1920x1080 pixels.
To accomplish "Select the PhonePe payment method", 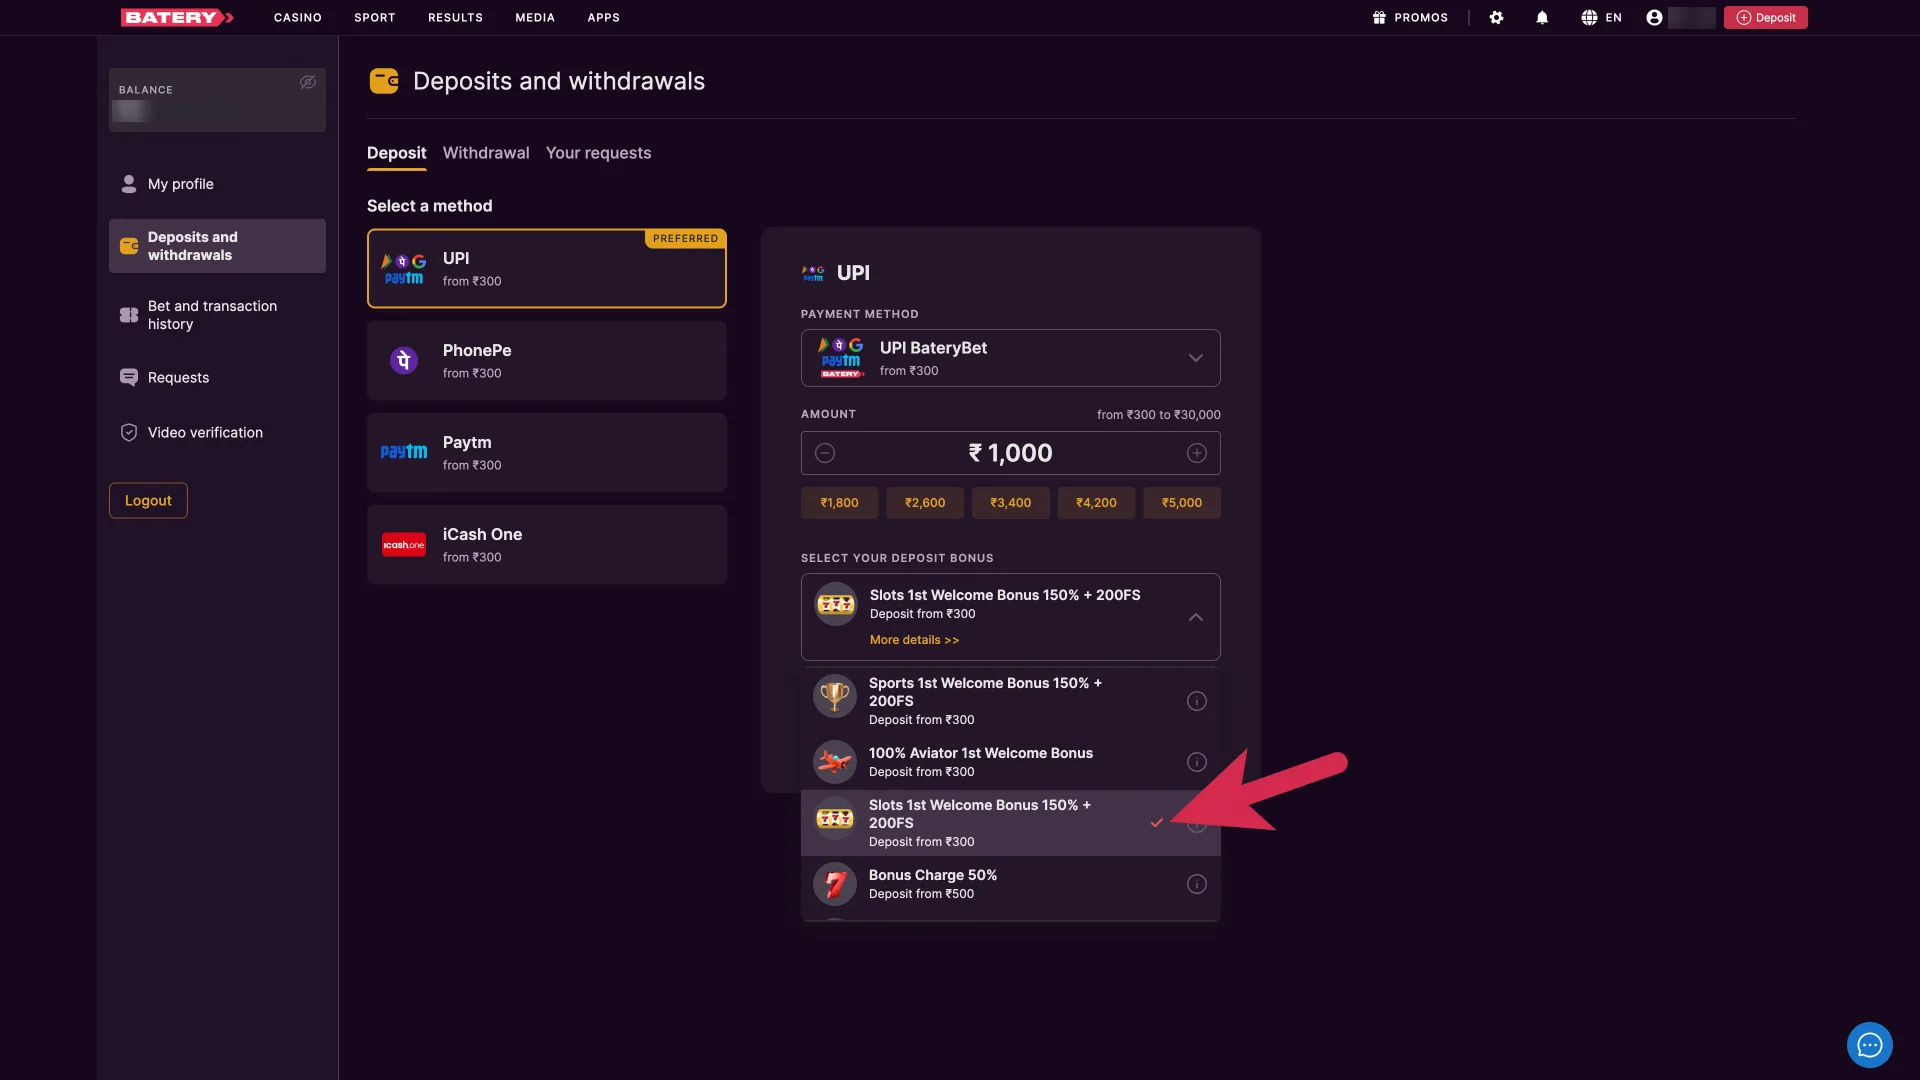I will coord(546,360).
